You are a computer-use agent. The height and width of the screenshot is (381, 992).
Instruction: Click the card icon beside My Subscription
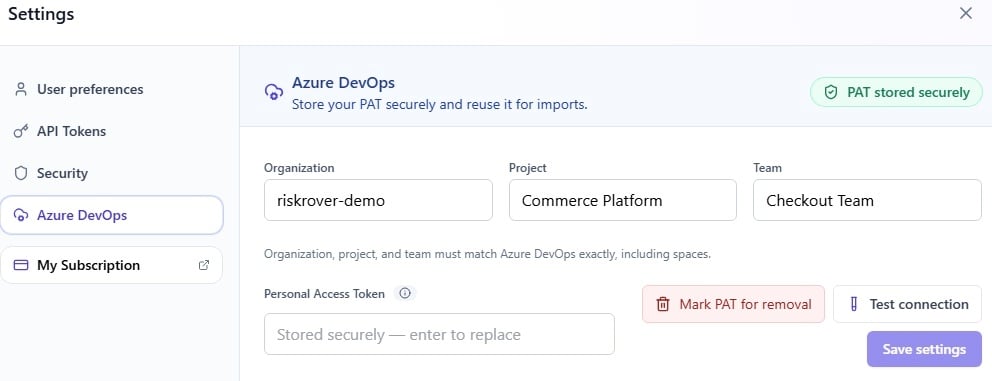(21, 265)
